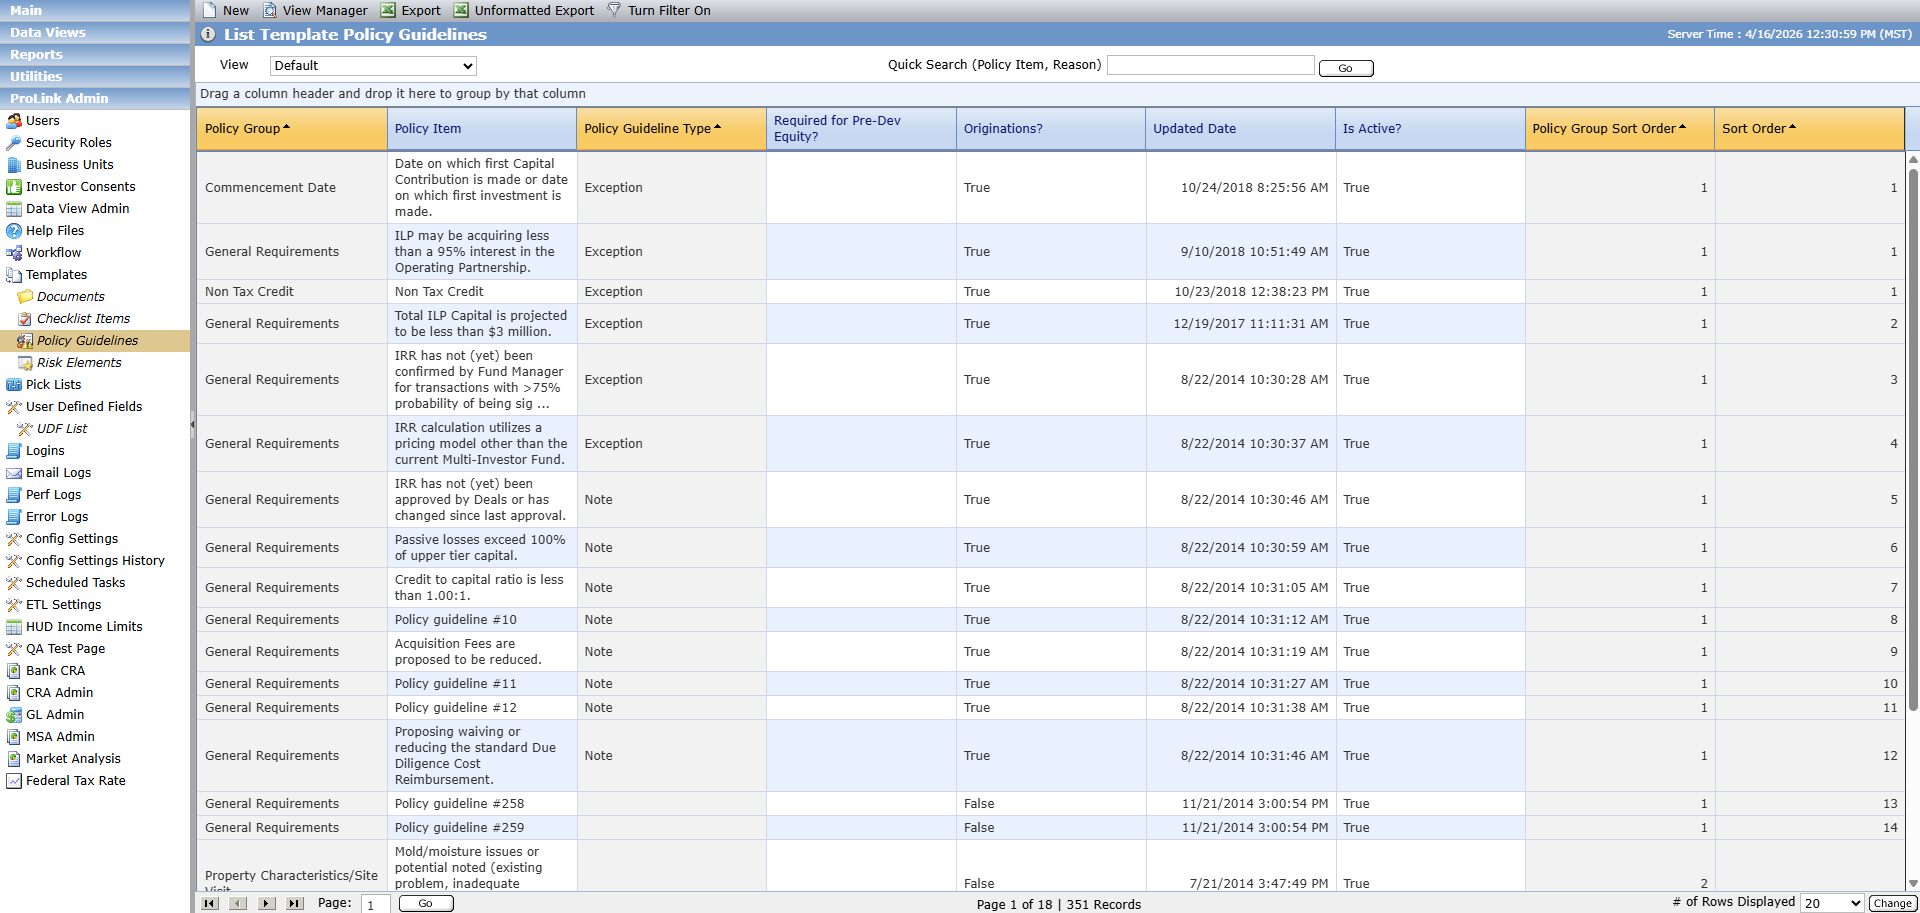
Task: Sort by Policy Item column header
Action: pos(482,129)
